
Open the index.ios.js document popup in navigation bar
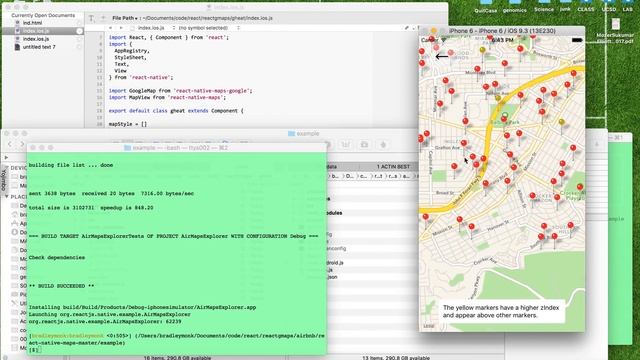(152, 28)
